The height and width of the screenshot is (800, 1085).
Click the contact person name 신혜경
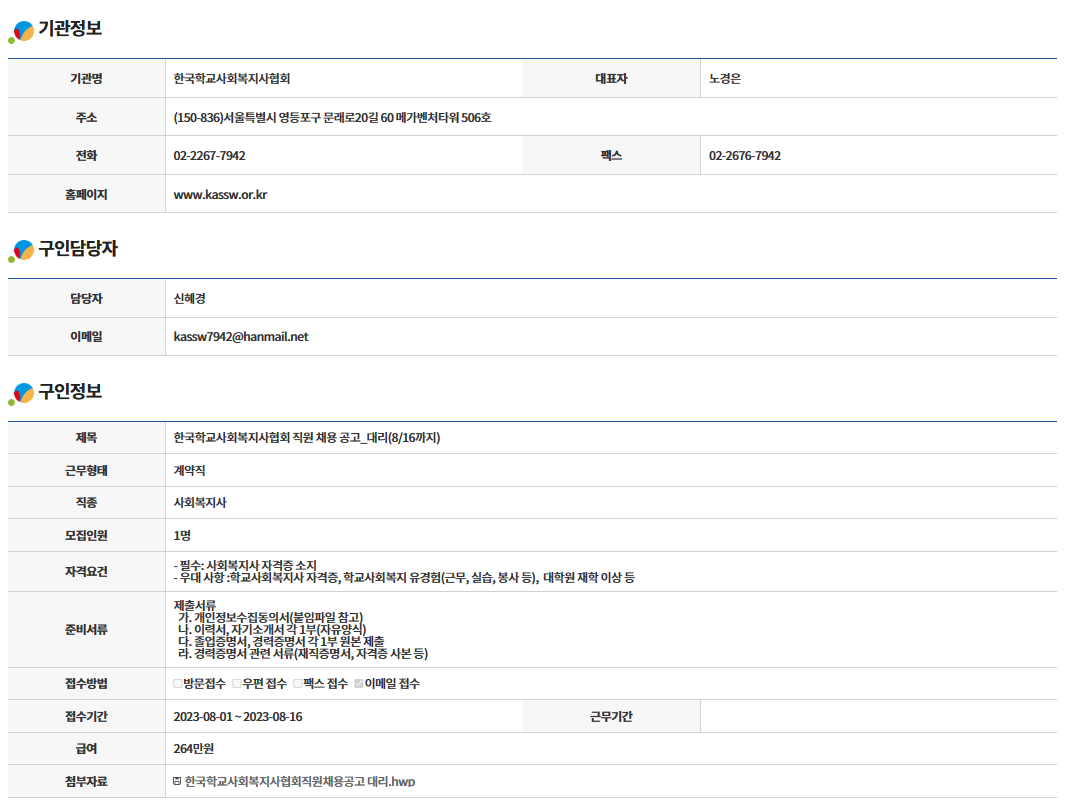[190, 299]
